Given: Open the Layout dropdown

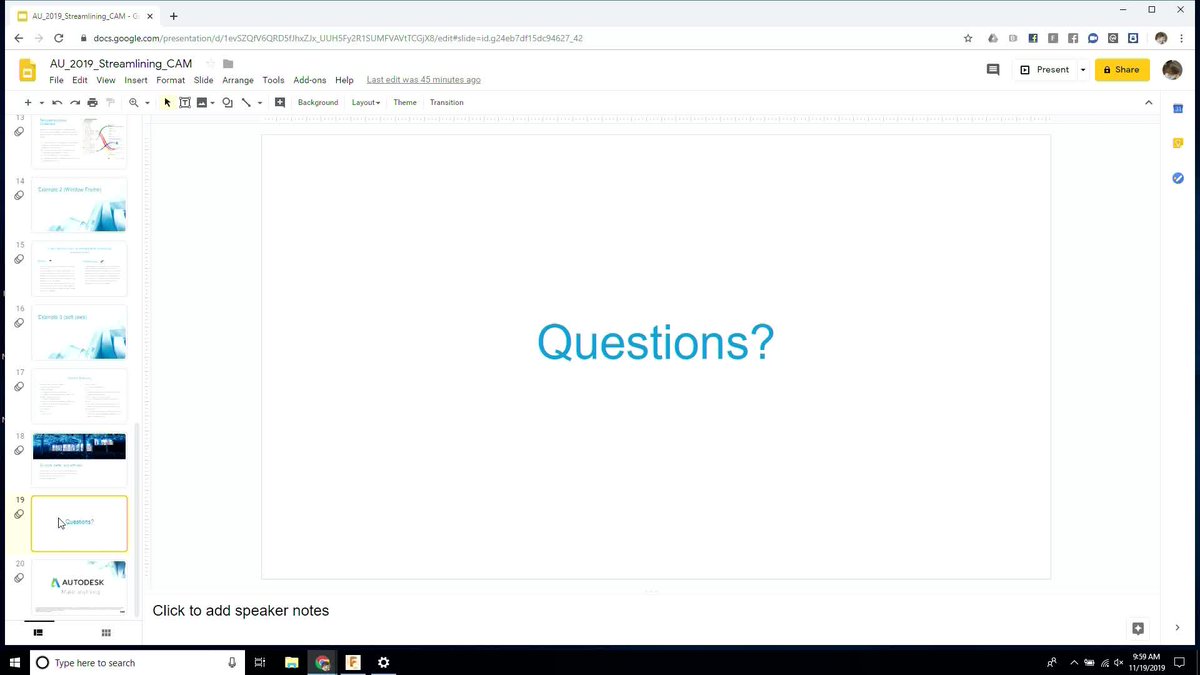Looking at the screenshot, I should click(364, 101).
